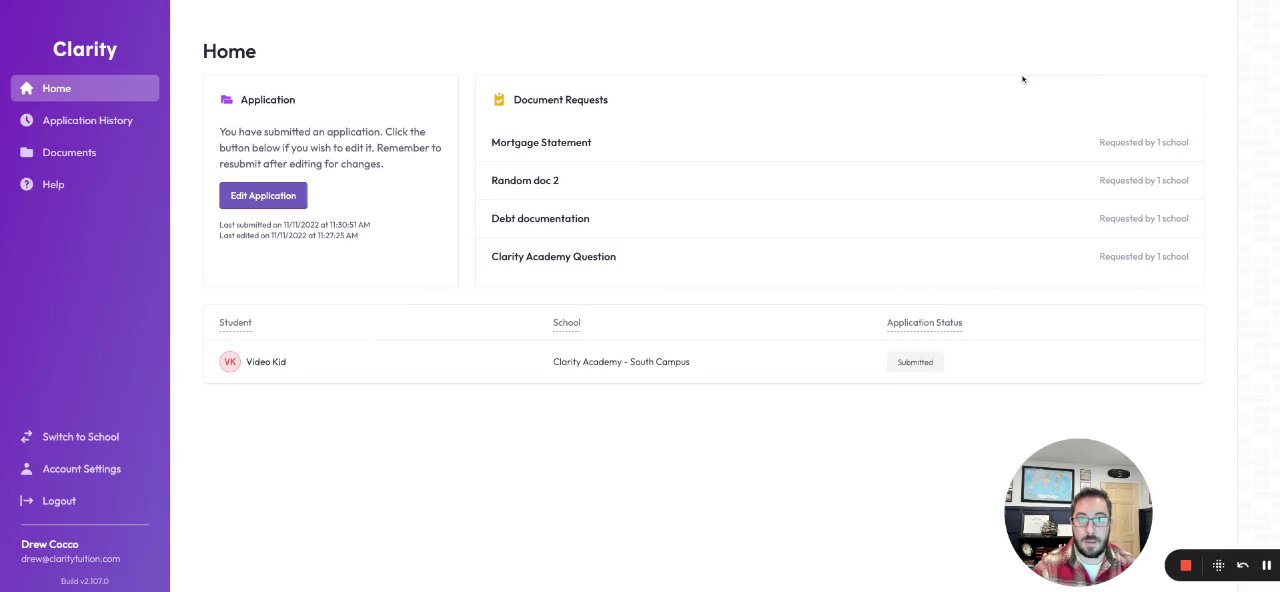Click the Switch to School arrows icon
Image resolution: width=1280 pixels, height=592 pixels.
click(27, 437)
